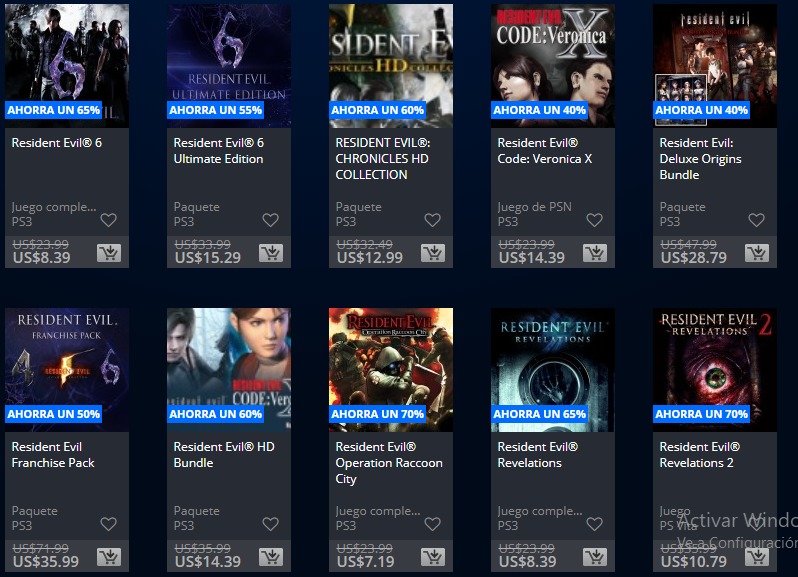Add Deluxe Origins Bundle to cart
The width and height of the screenshot is (798, 577).
757,253
